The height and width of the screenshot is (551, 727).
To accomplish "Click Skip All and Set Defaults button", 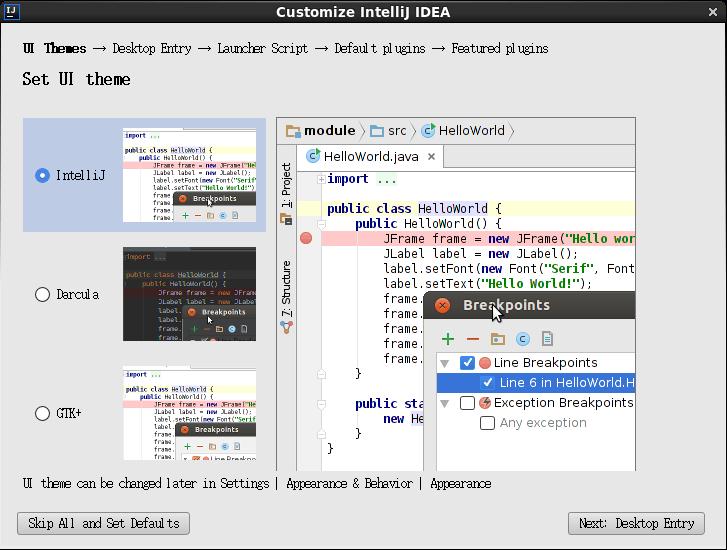I will 103,524.
